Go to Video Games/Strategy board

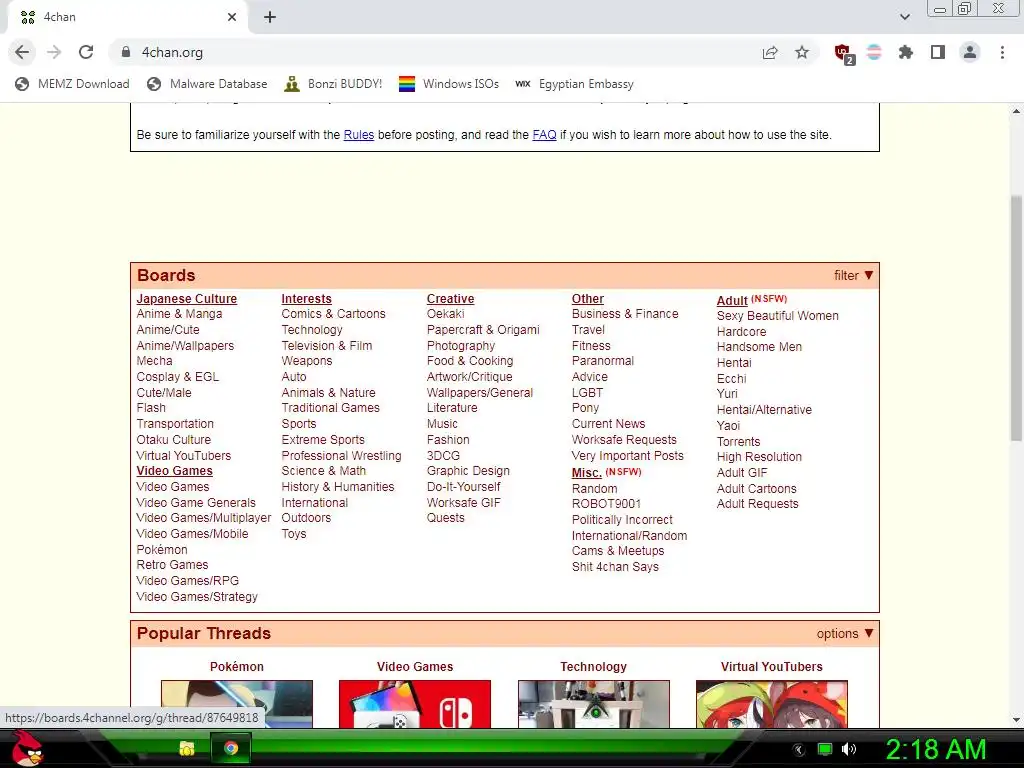[197, 597]
